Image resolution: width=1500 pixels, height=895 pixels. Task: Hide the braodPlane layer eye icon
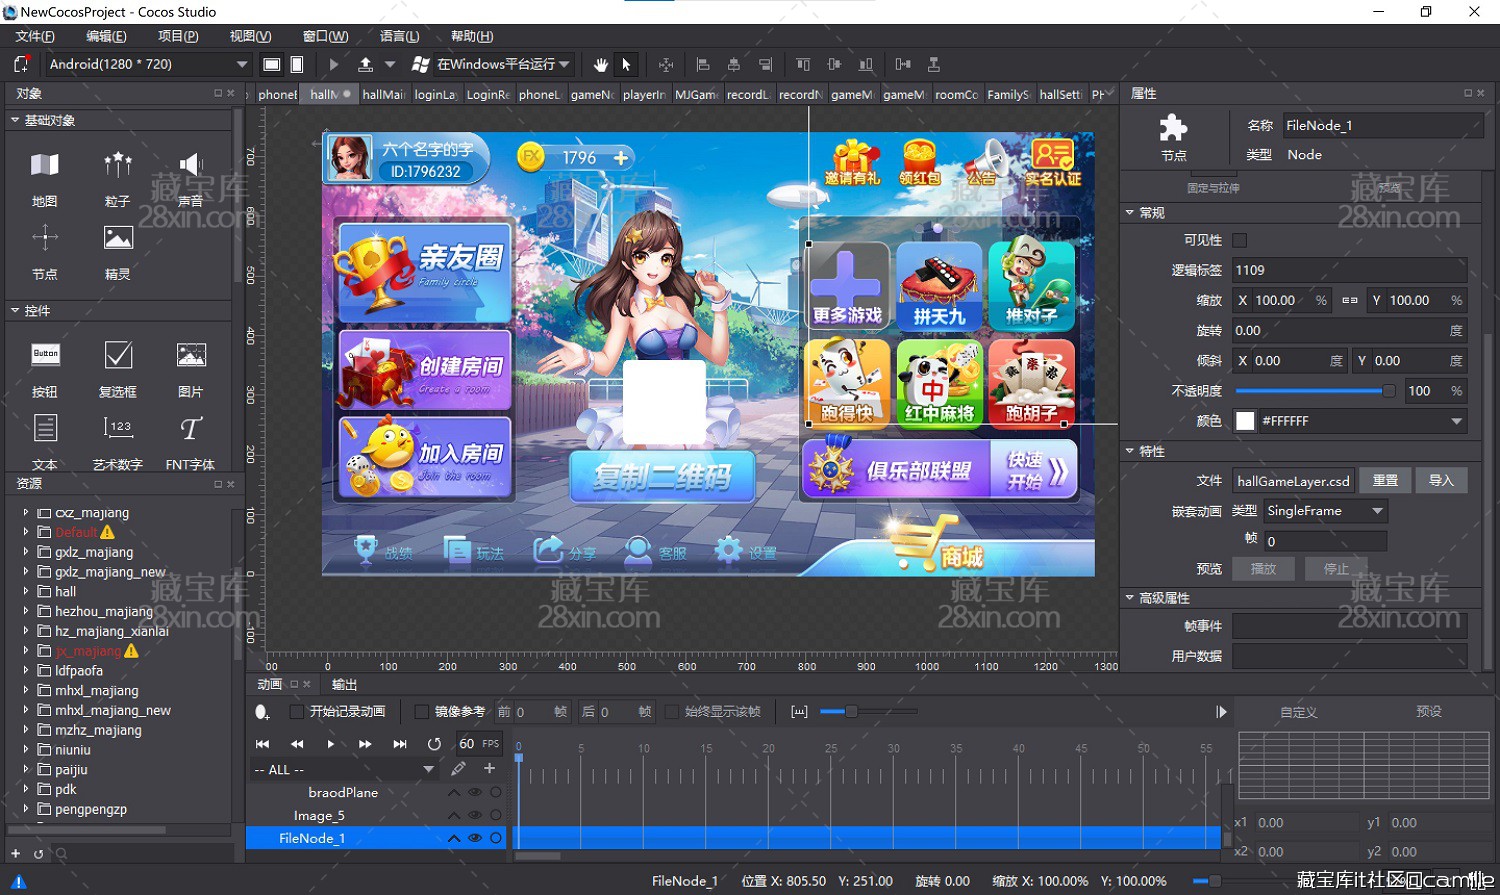[x=475, y=792]
